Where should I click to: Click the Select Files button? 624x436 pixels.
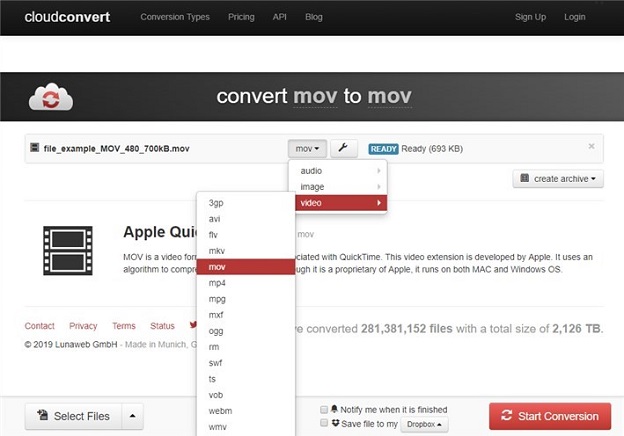(73, 416)
